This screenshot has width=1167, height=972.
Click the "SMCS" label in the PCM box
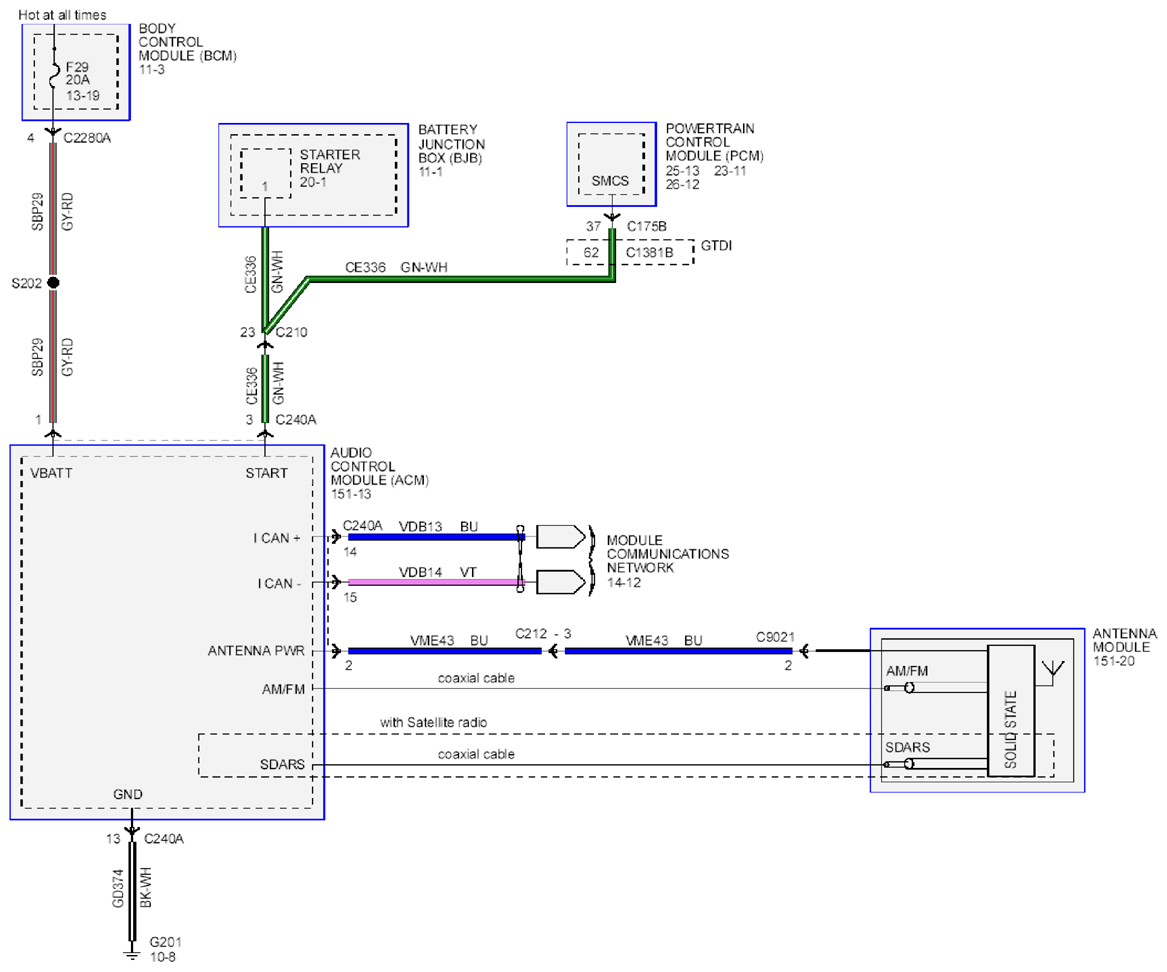point(610,181)
